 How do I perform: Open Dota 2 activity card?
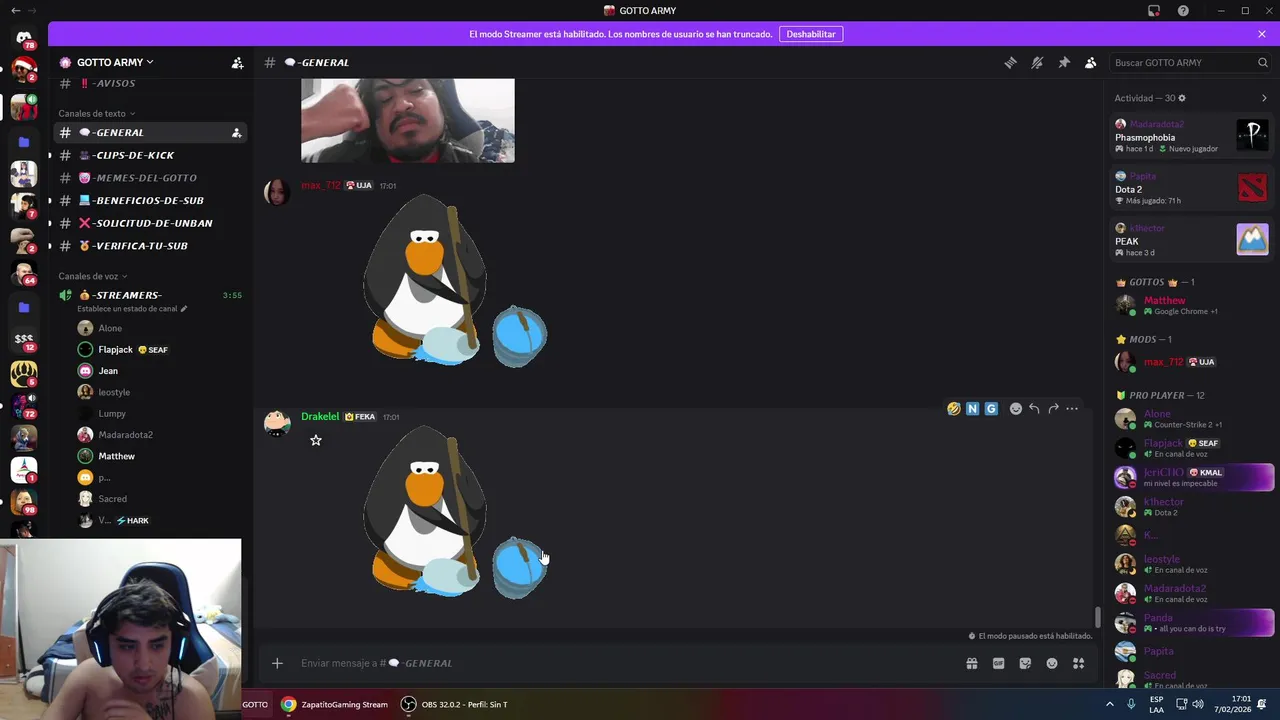click(x=1191, y=188)
